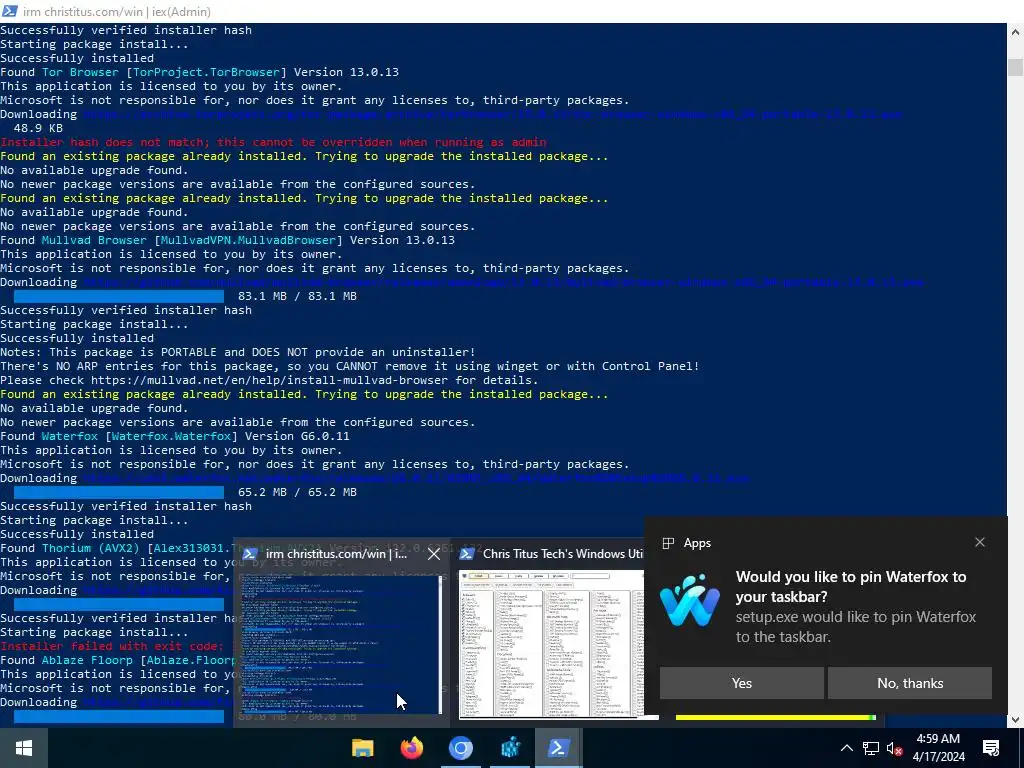This screenshot has height=768, width=1024.
Task: Open the blue circular browser taskbar icon
Action: 460,748
